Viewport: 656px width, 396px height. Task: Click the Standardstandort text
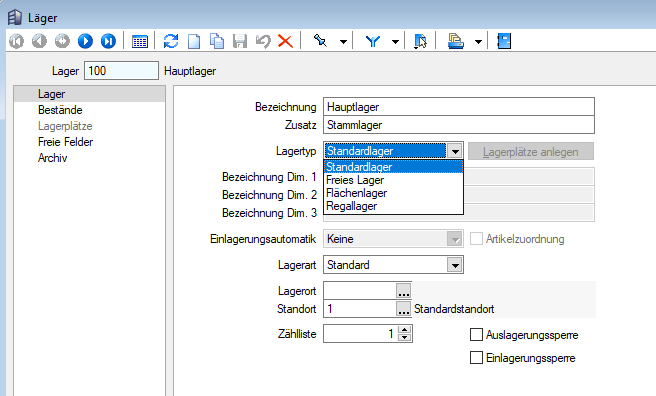[454, 309]
